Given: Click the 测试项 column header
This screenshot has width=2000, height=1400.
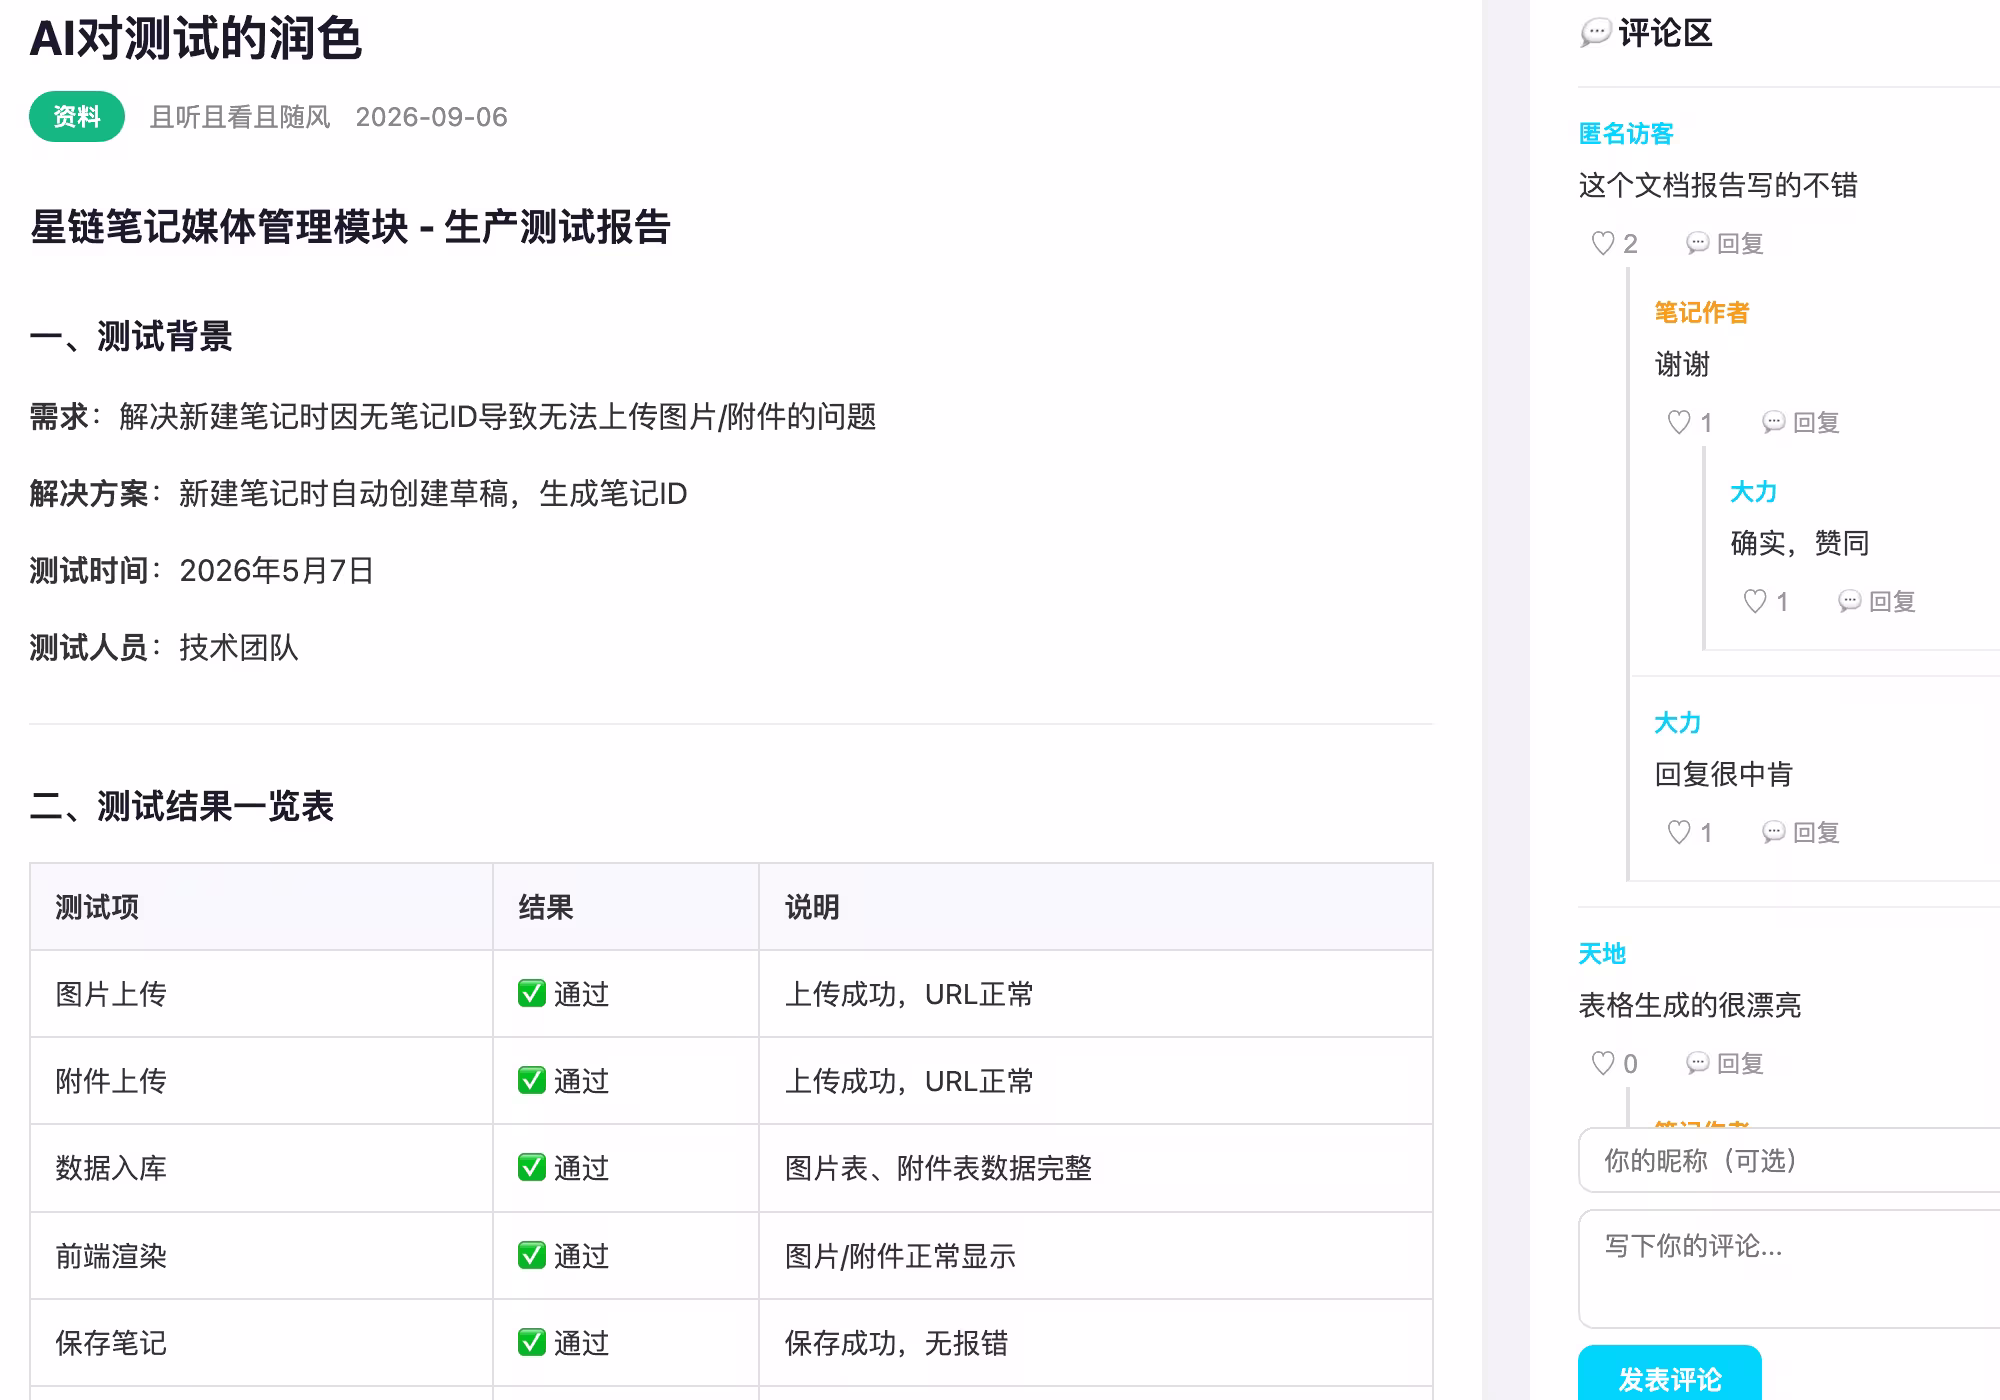Looking at the screenshot, I should point(261,907).
